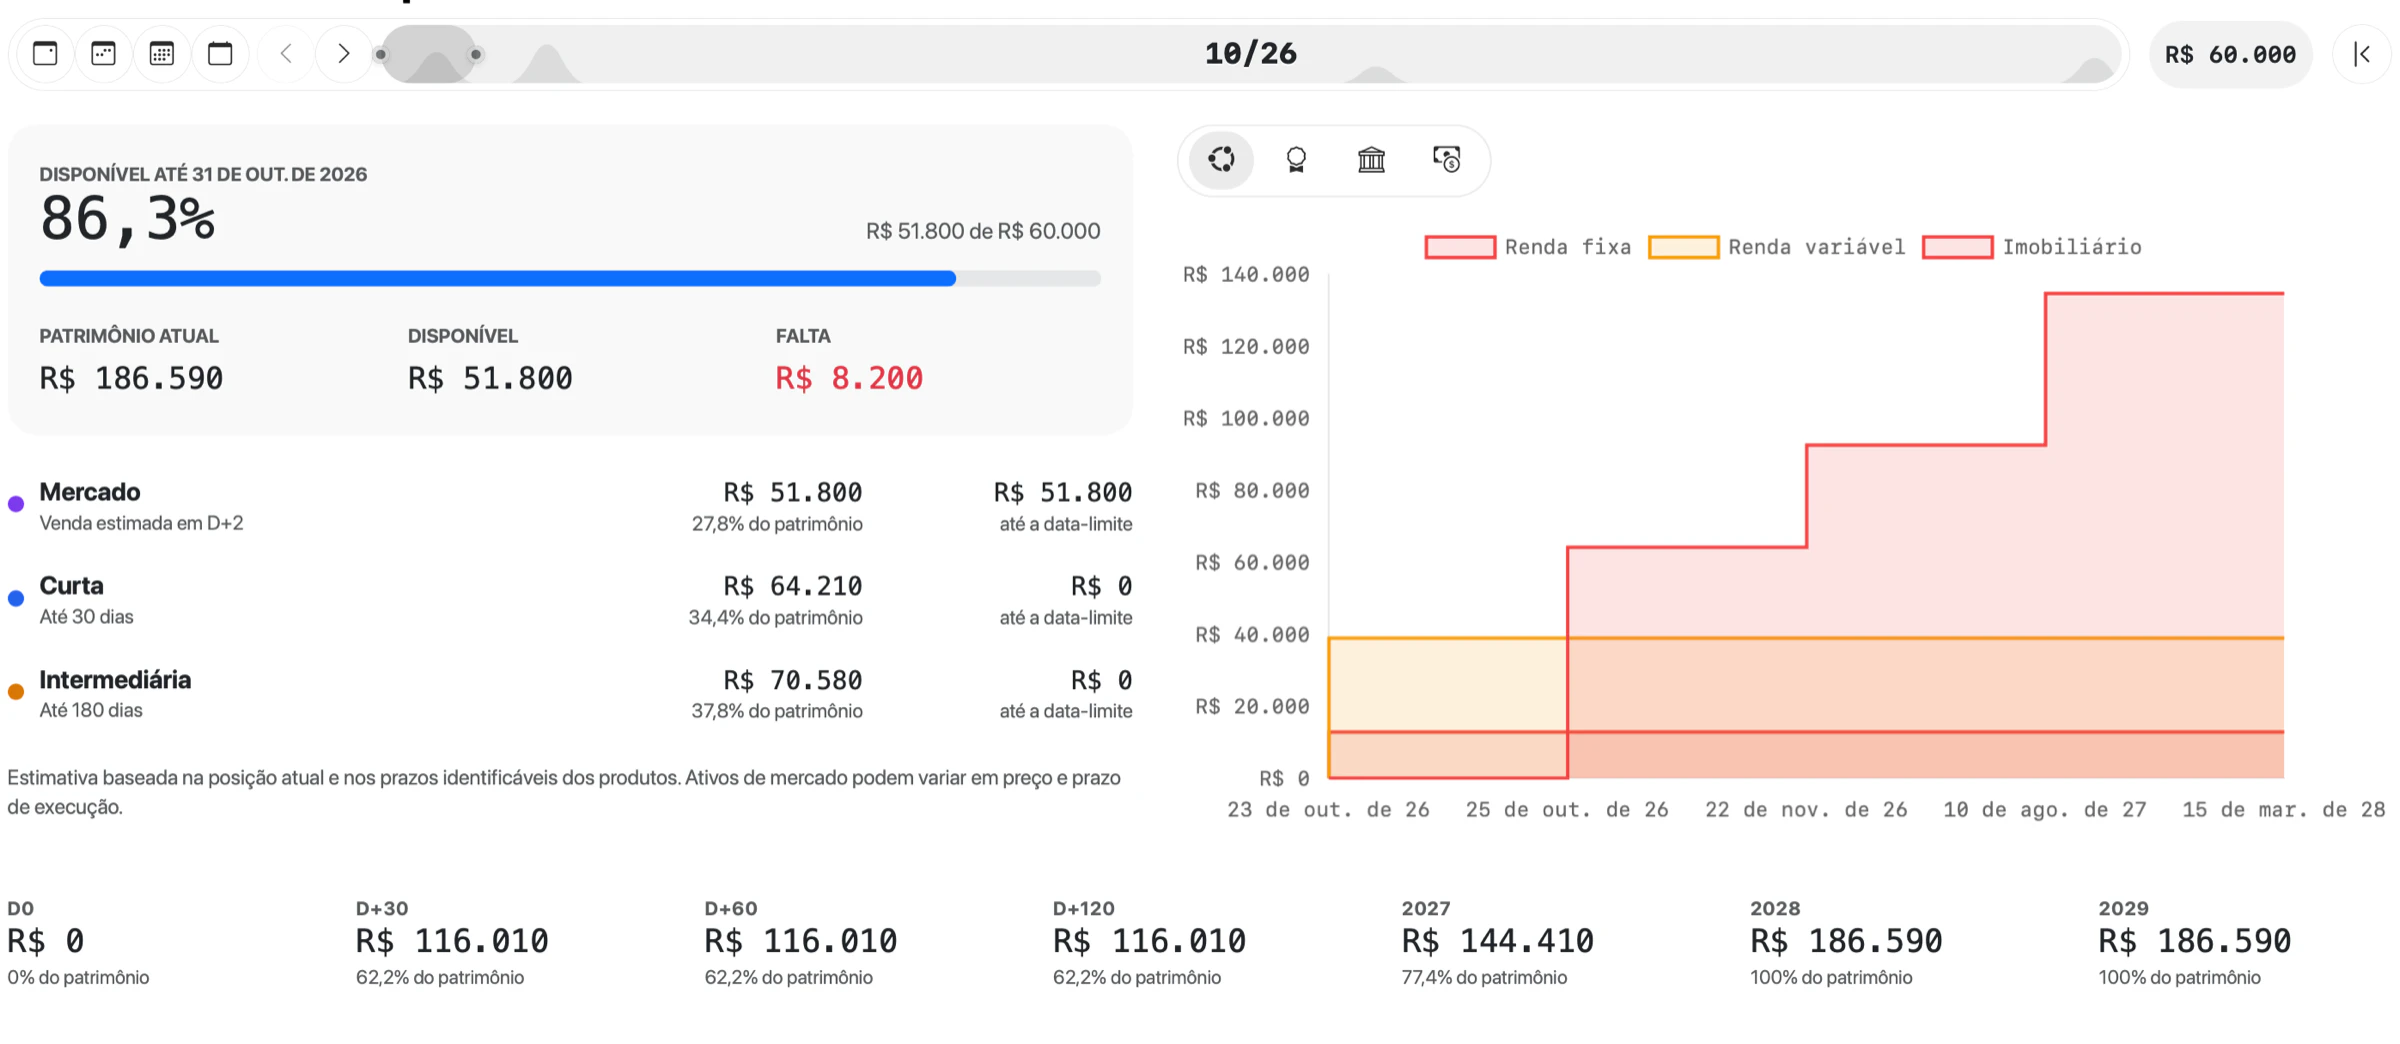This screenshot has width=2400, height=1044.
Task: Click the "R$ 51.800 de R$ 60.000" text
Action: click(x=983, y=231)
